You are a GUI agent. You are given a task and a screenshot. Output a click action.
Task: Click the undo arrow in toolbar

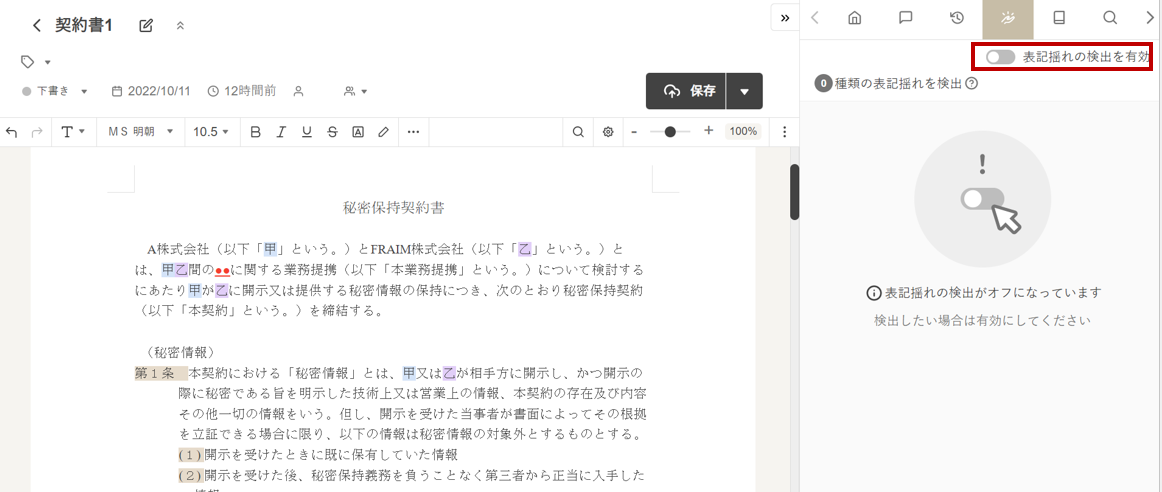click(12, 132)
